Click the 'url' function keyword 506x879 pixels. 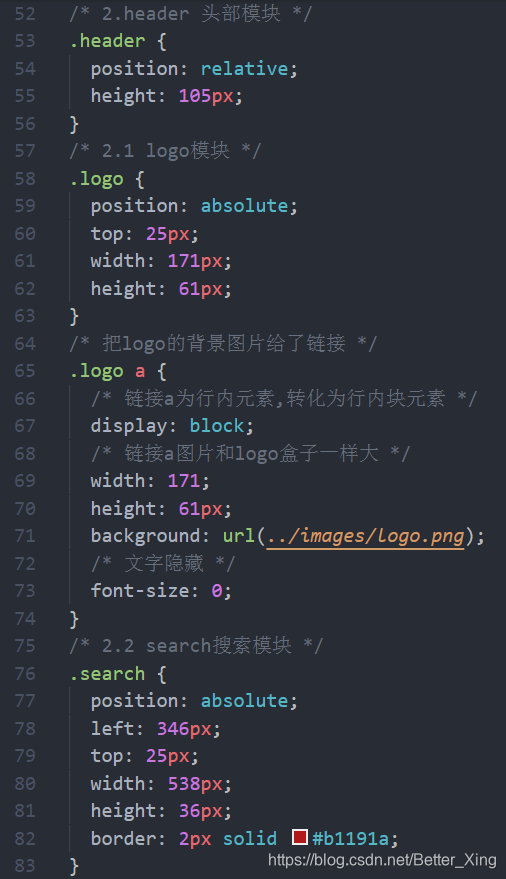click(x=239, y=536)
